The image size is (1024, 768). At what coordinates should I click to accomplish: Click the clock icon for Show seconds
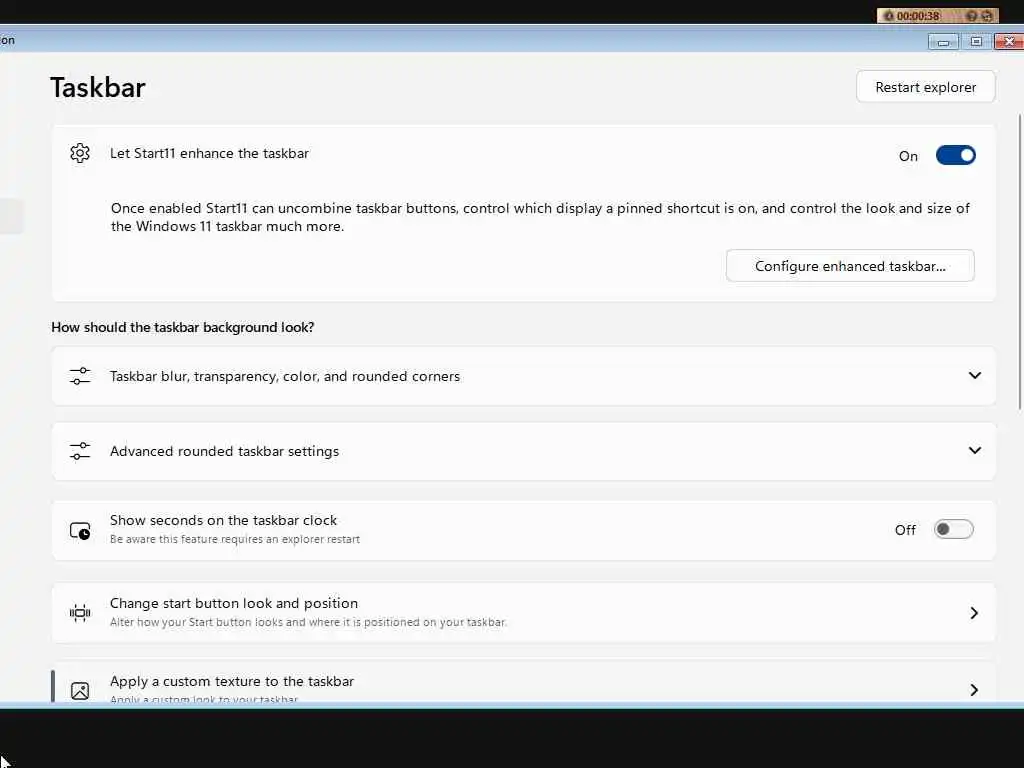click(x=80, y=530)
